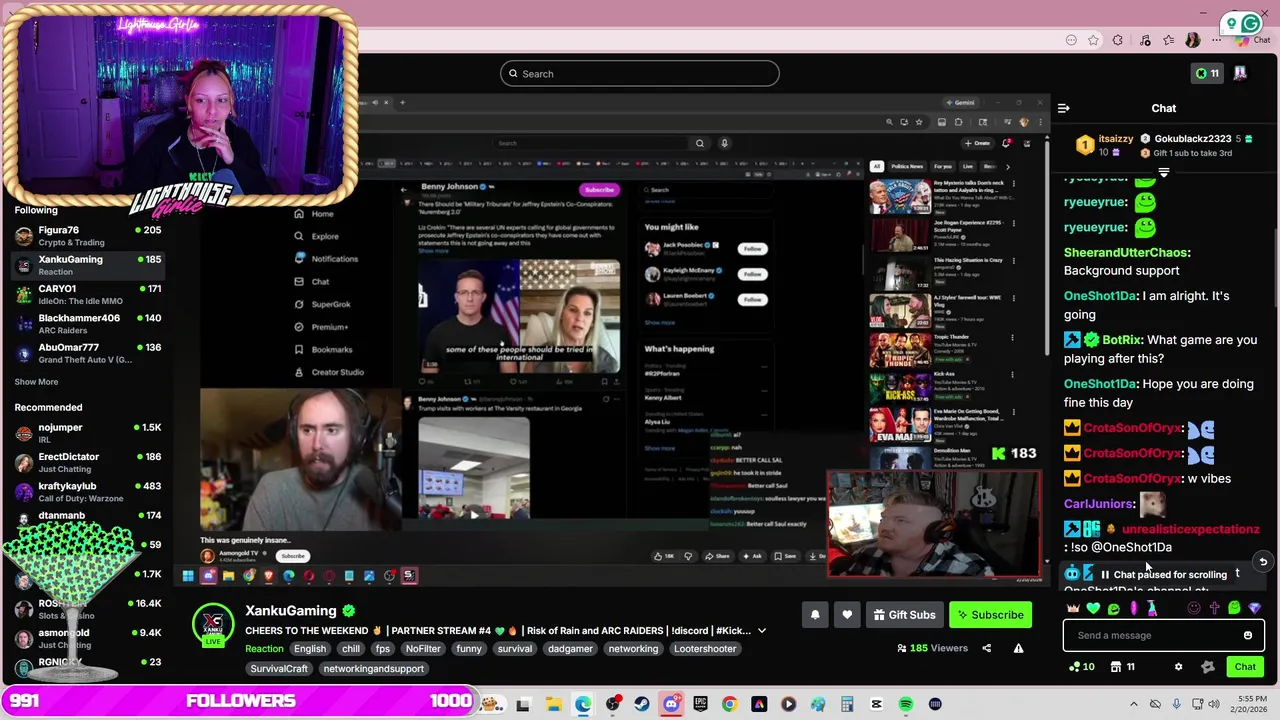This screenshot has width=1280, height=720.
Task: Open kraftykaylub in Recommended list
Action: pyautogui.click(x=88, y=492)
